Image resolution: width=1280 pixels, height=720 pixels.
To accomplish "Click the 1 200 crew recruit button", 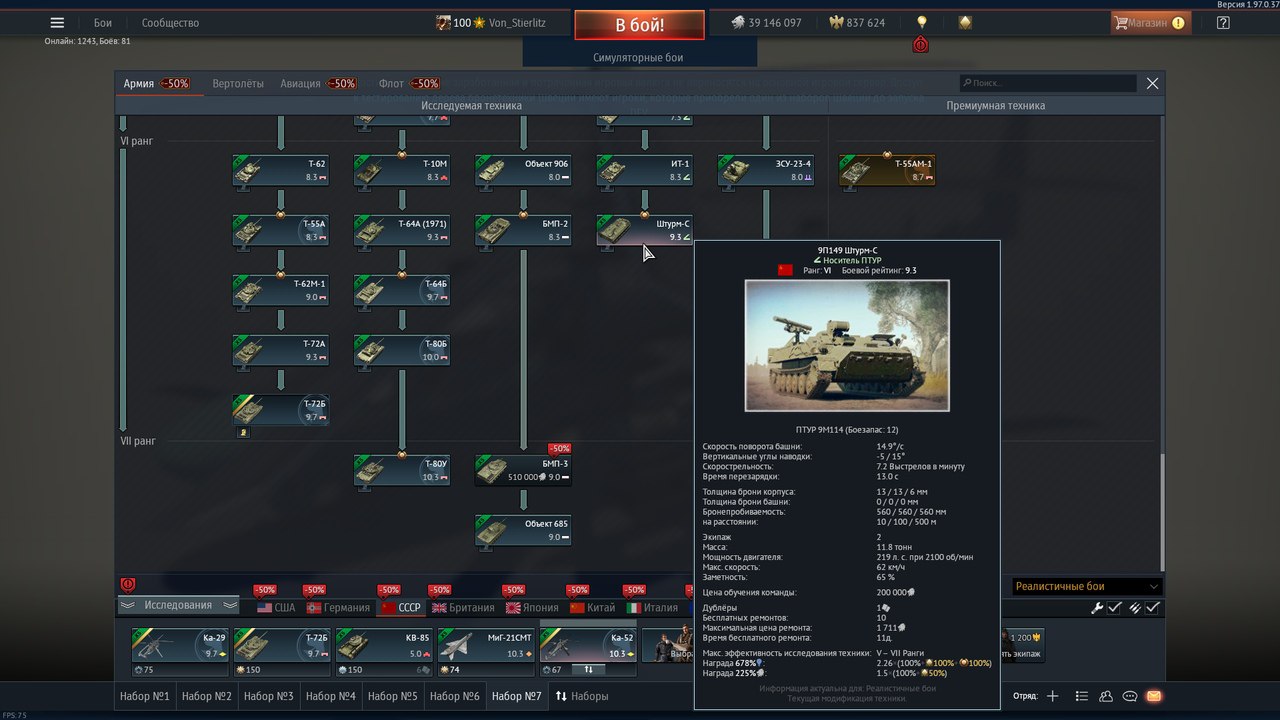I will (1024, 645).
